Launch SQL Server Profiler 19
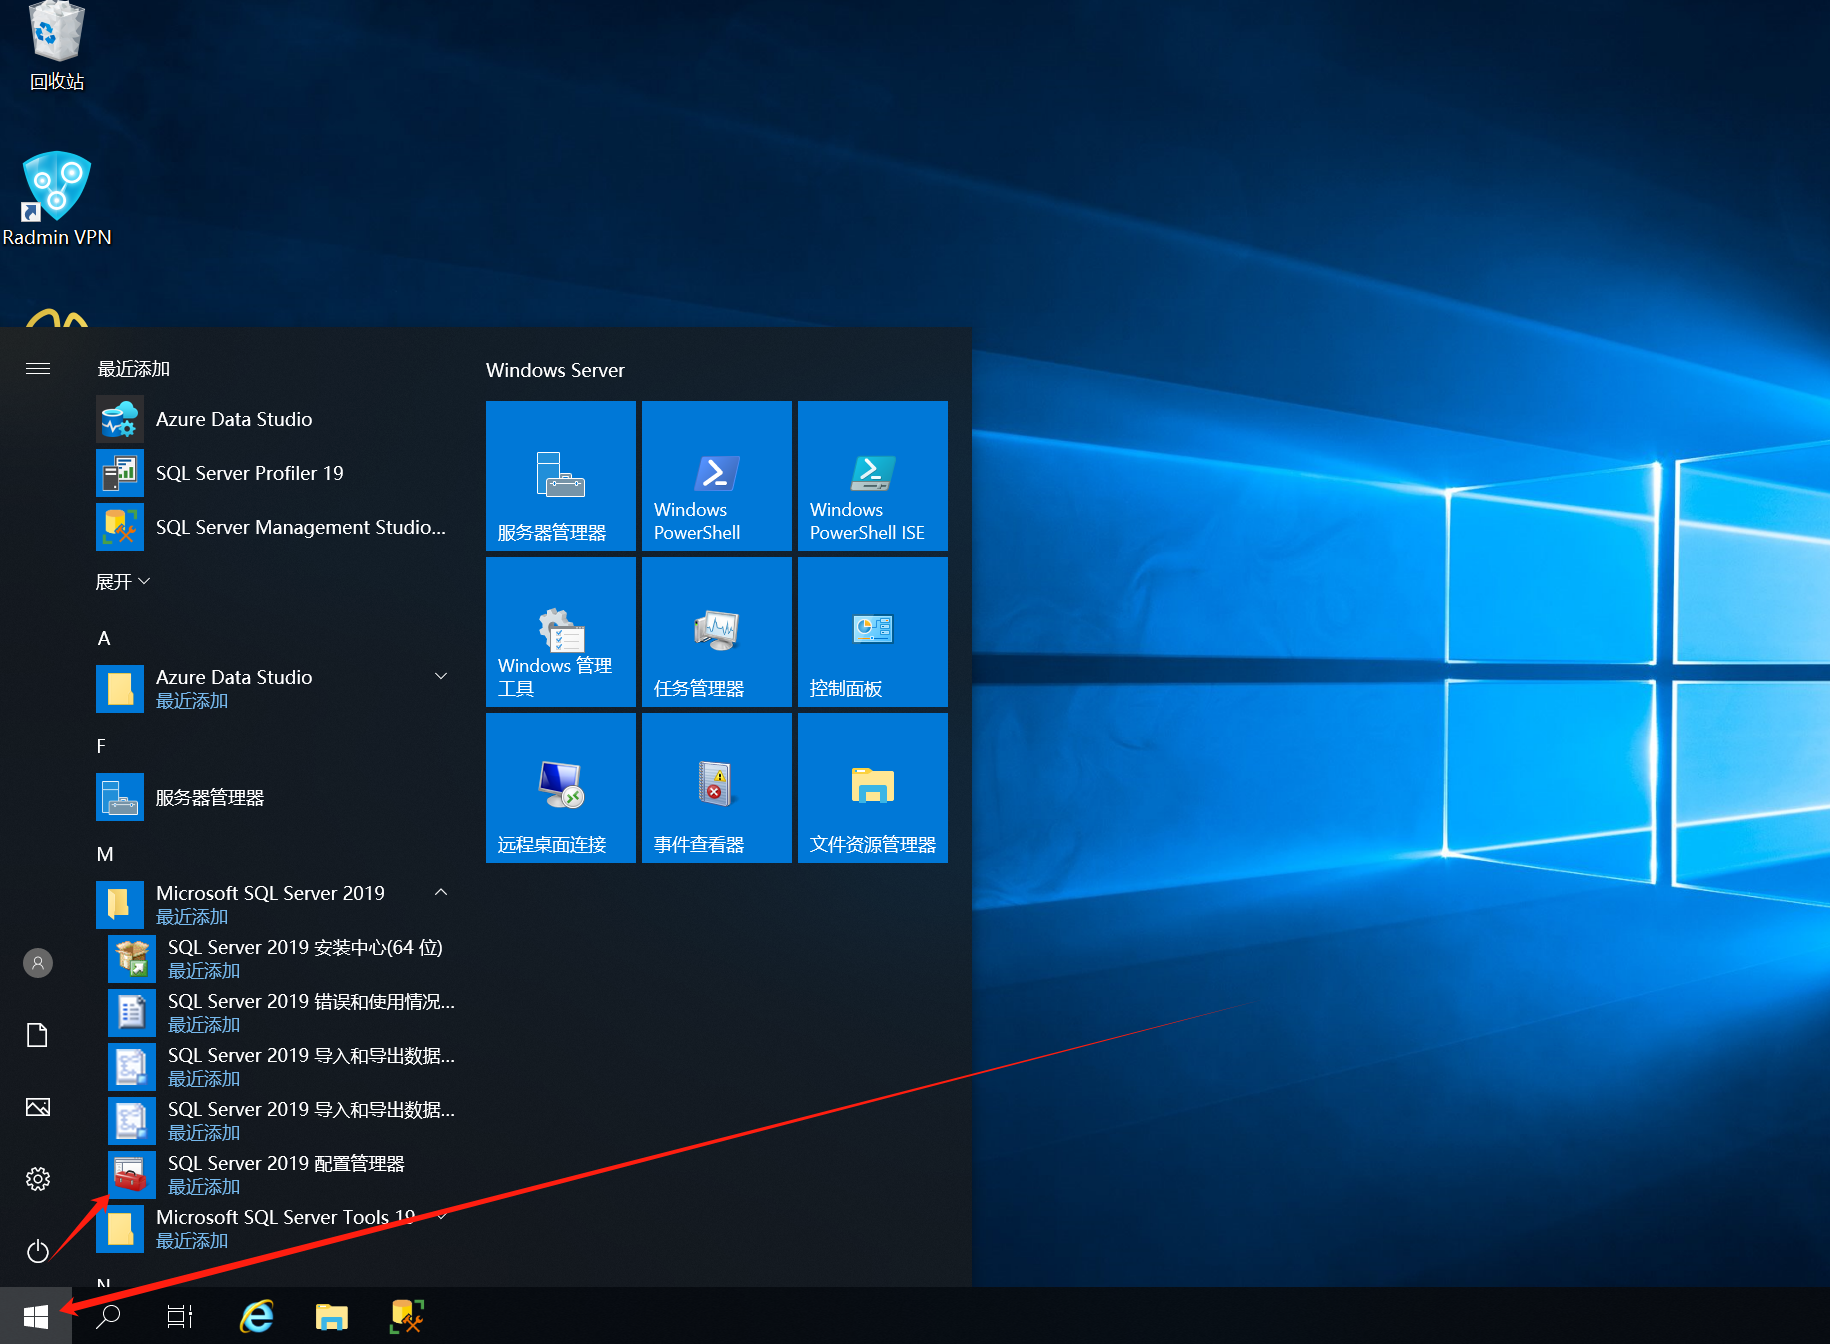Image resolution: width=1830 pixels, height=1344 pixels. 249,473
